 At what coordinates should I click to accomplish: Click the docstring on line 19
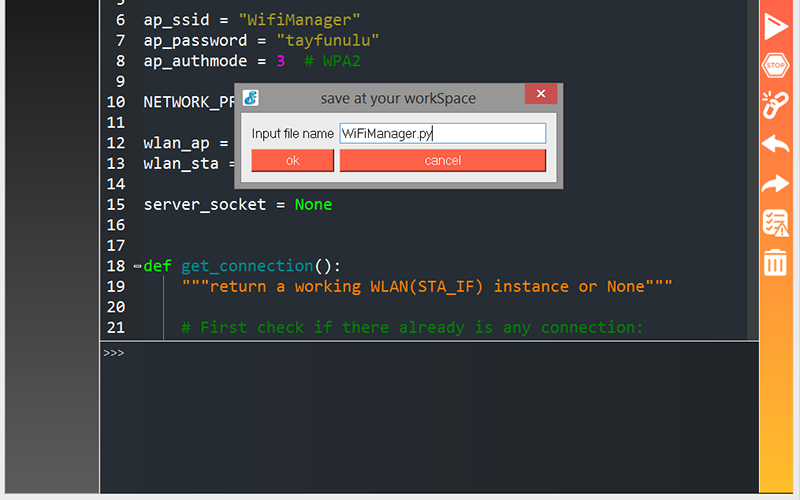click(x=426, y=287)
